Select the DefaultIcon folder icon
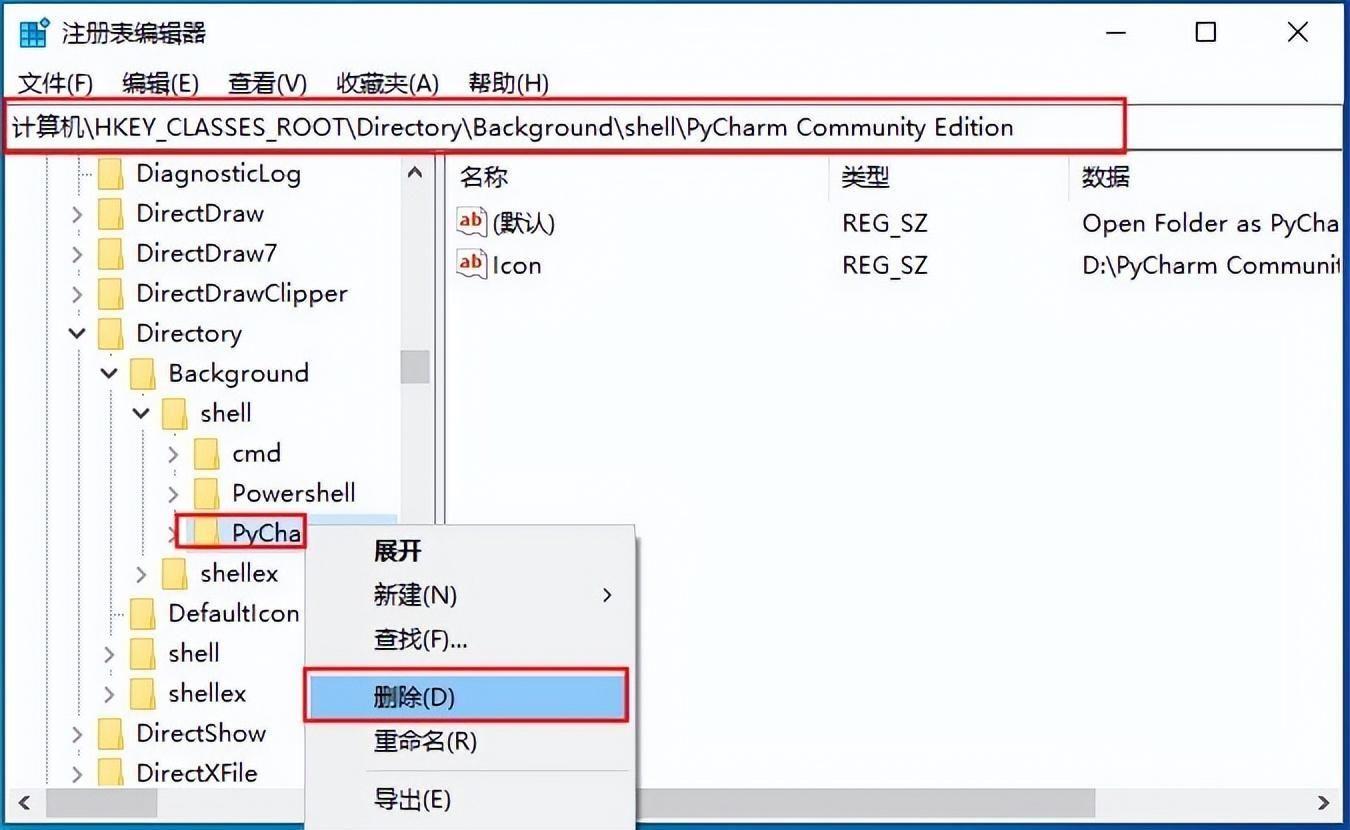 click(x=143, y=614)
